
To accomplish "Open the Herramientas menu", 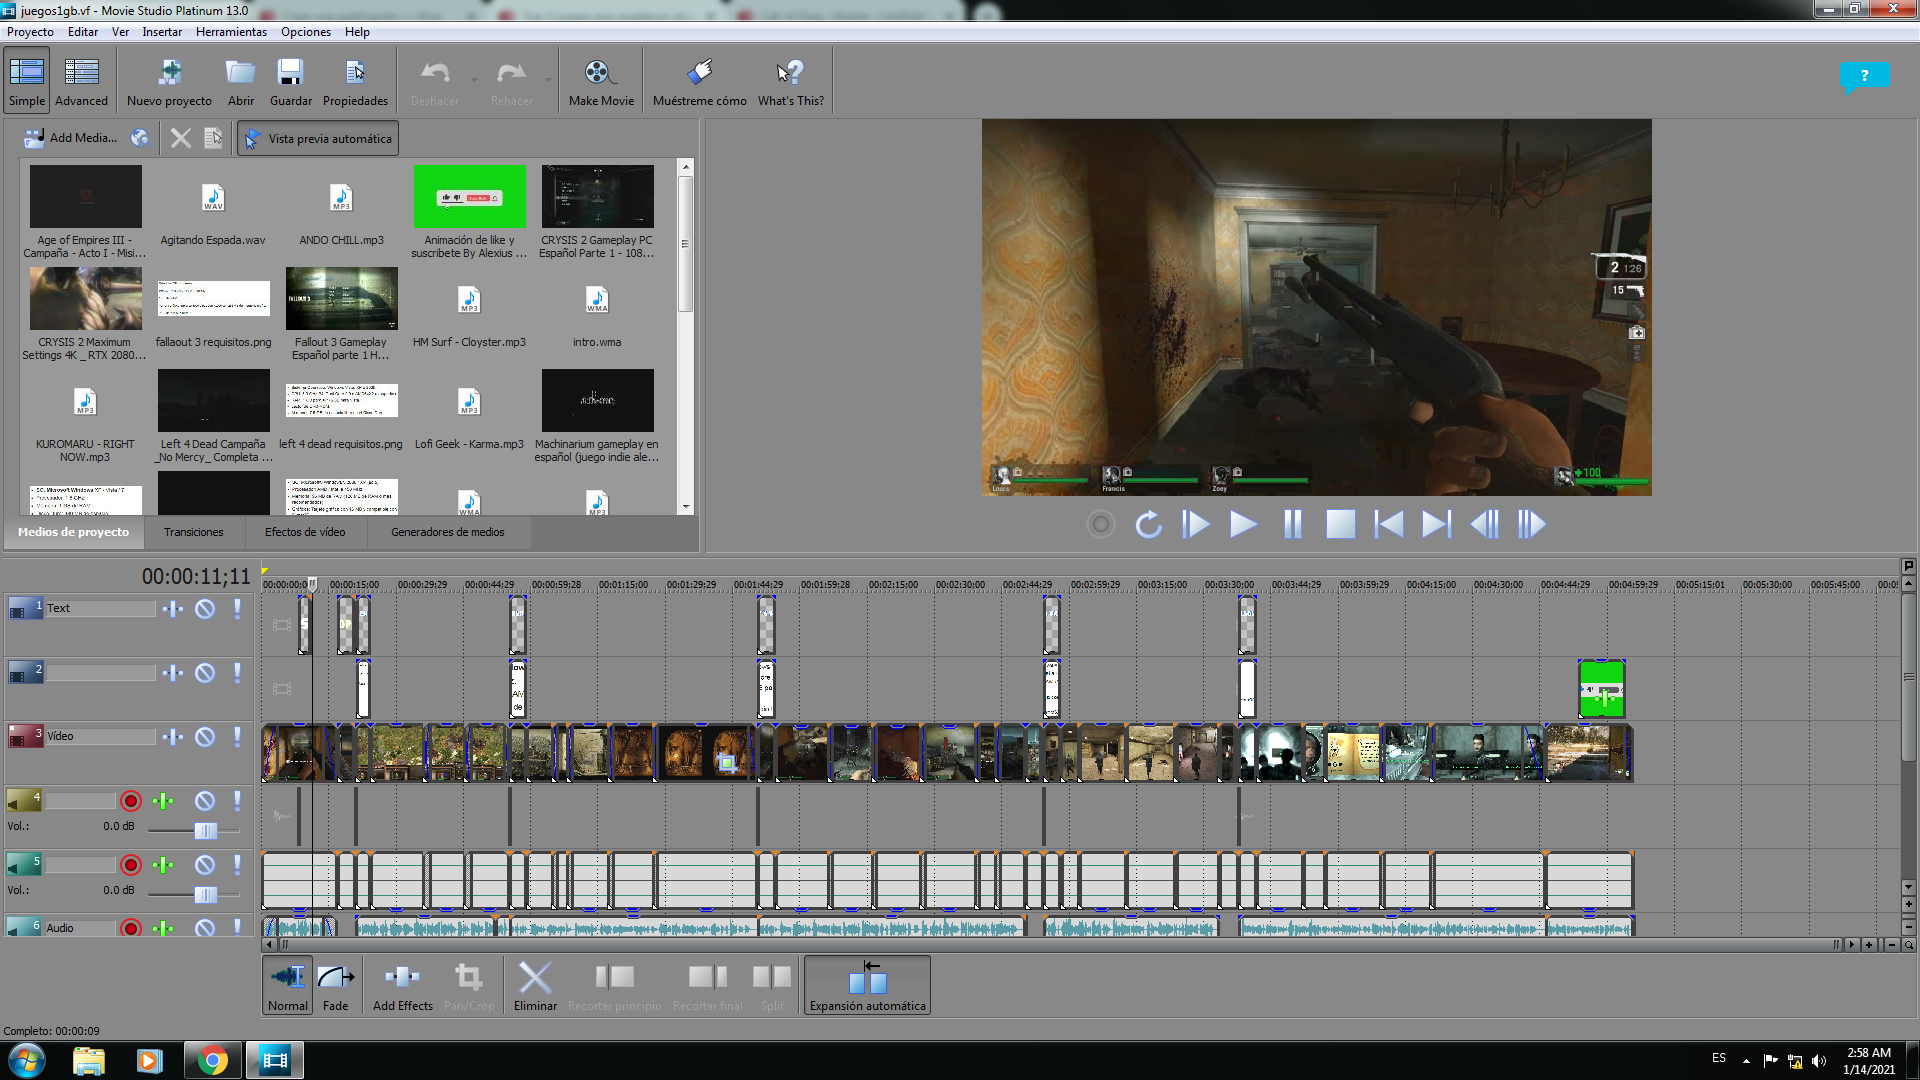I will [231, 32].
